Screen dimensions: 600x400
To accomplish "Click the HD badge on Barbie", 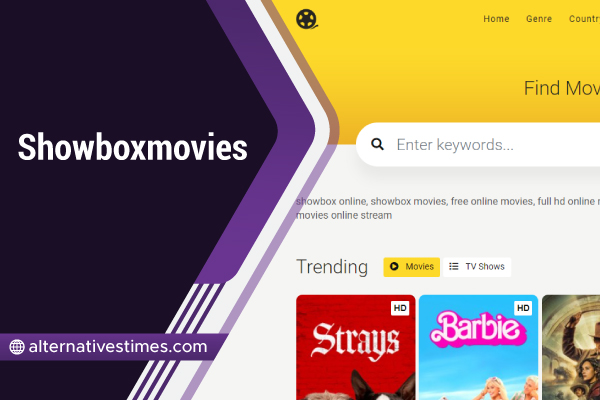I will (523, 308).
